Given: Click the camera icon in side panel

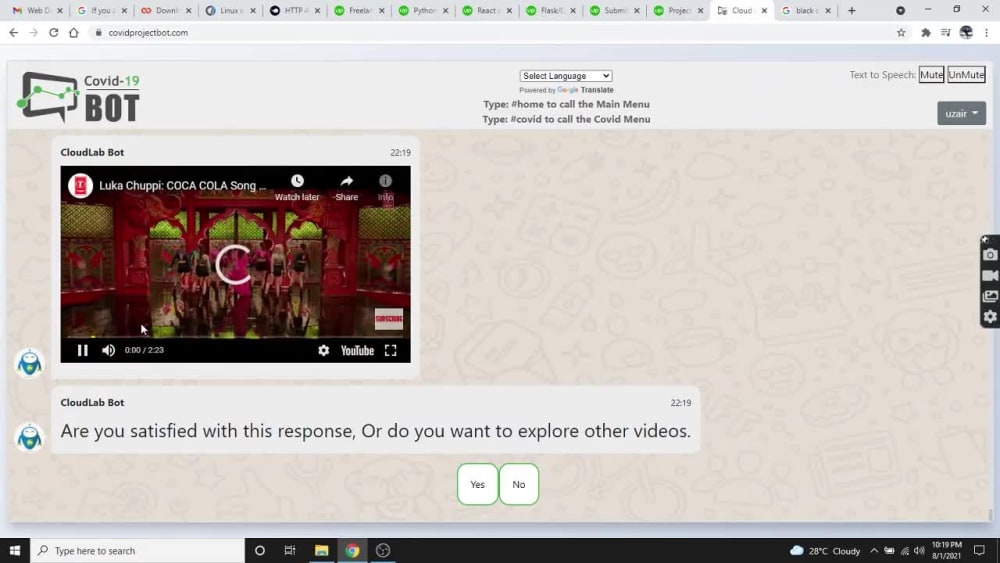Looking at the screenshot, I should (990, 255).
